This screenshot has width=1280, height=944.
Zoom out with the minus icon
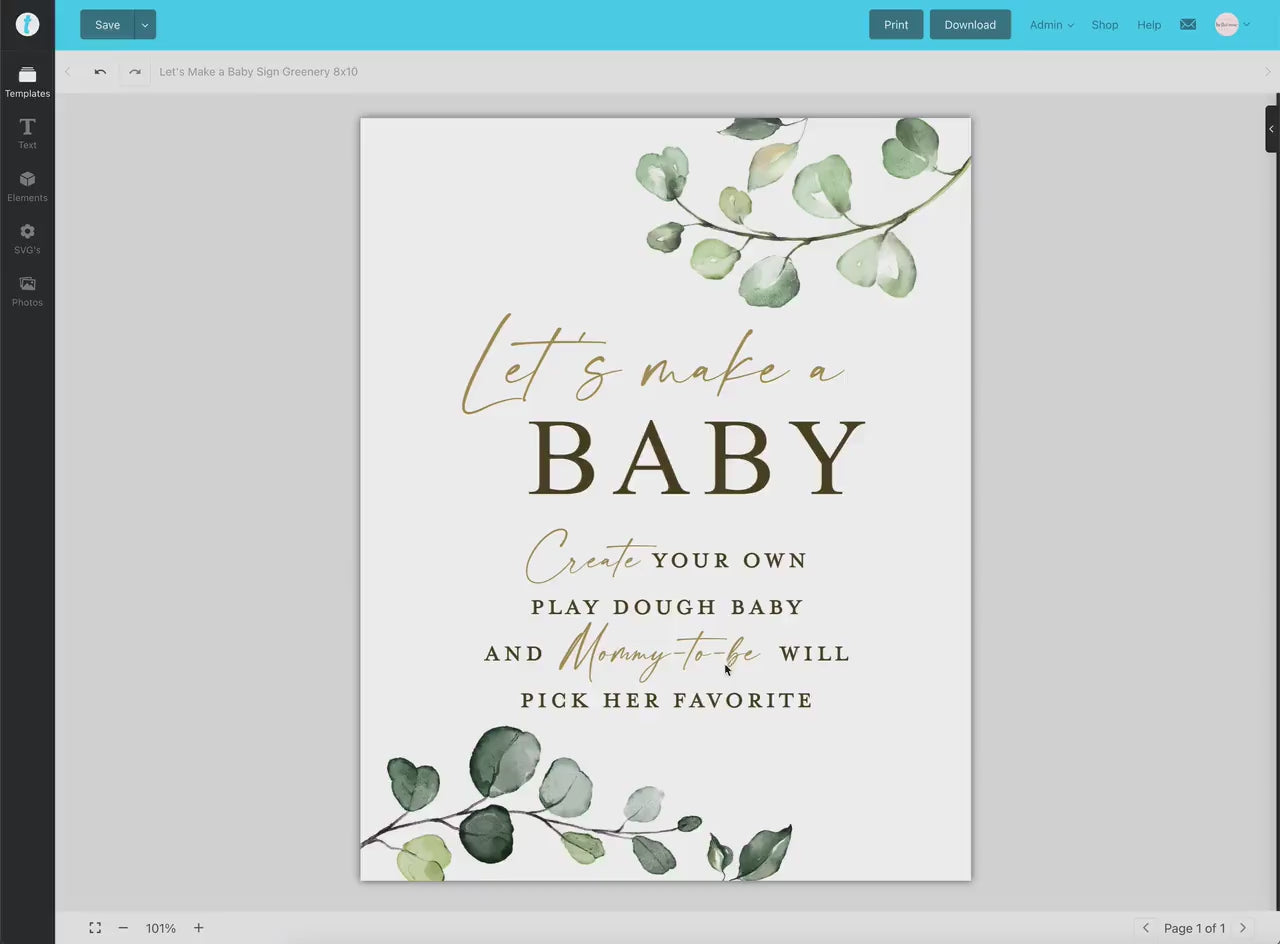click(x=123, y=928)
